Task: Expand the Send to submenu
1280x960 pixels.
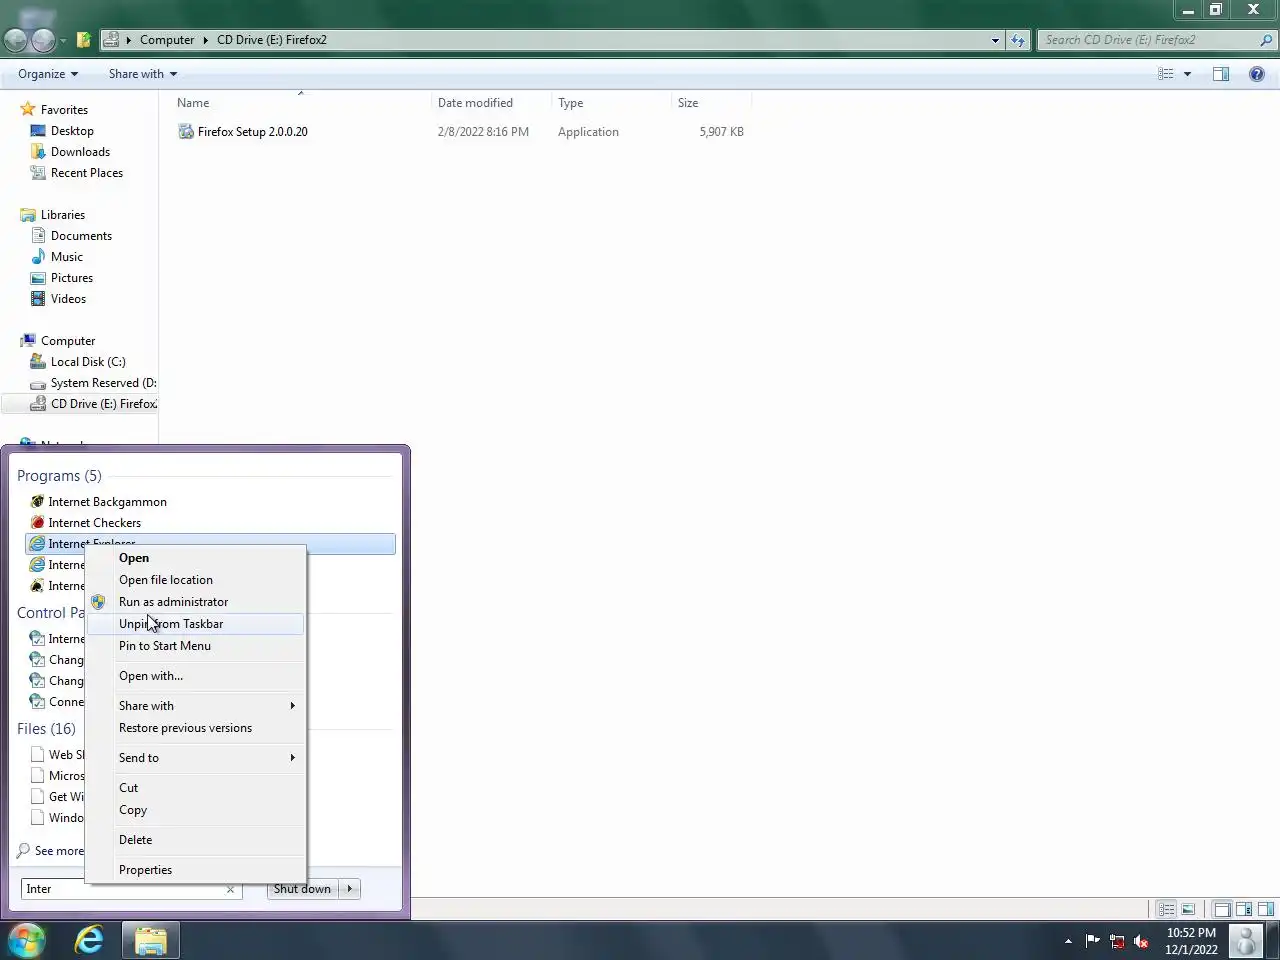Action: [x=196, y=758]
